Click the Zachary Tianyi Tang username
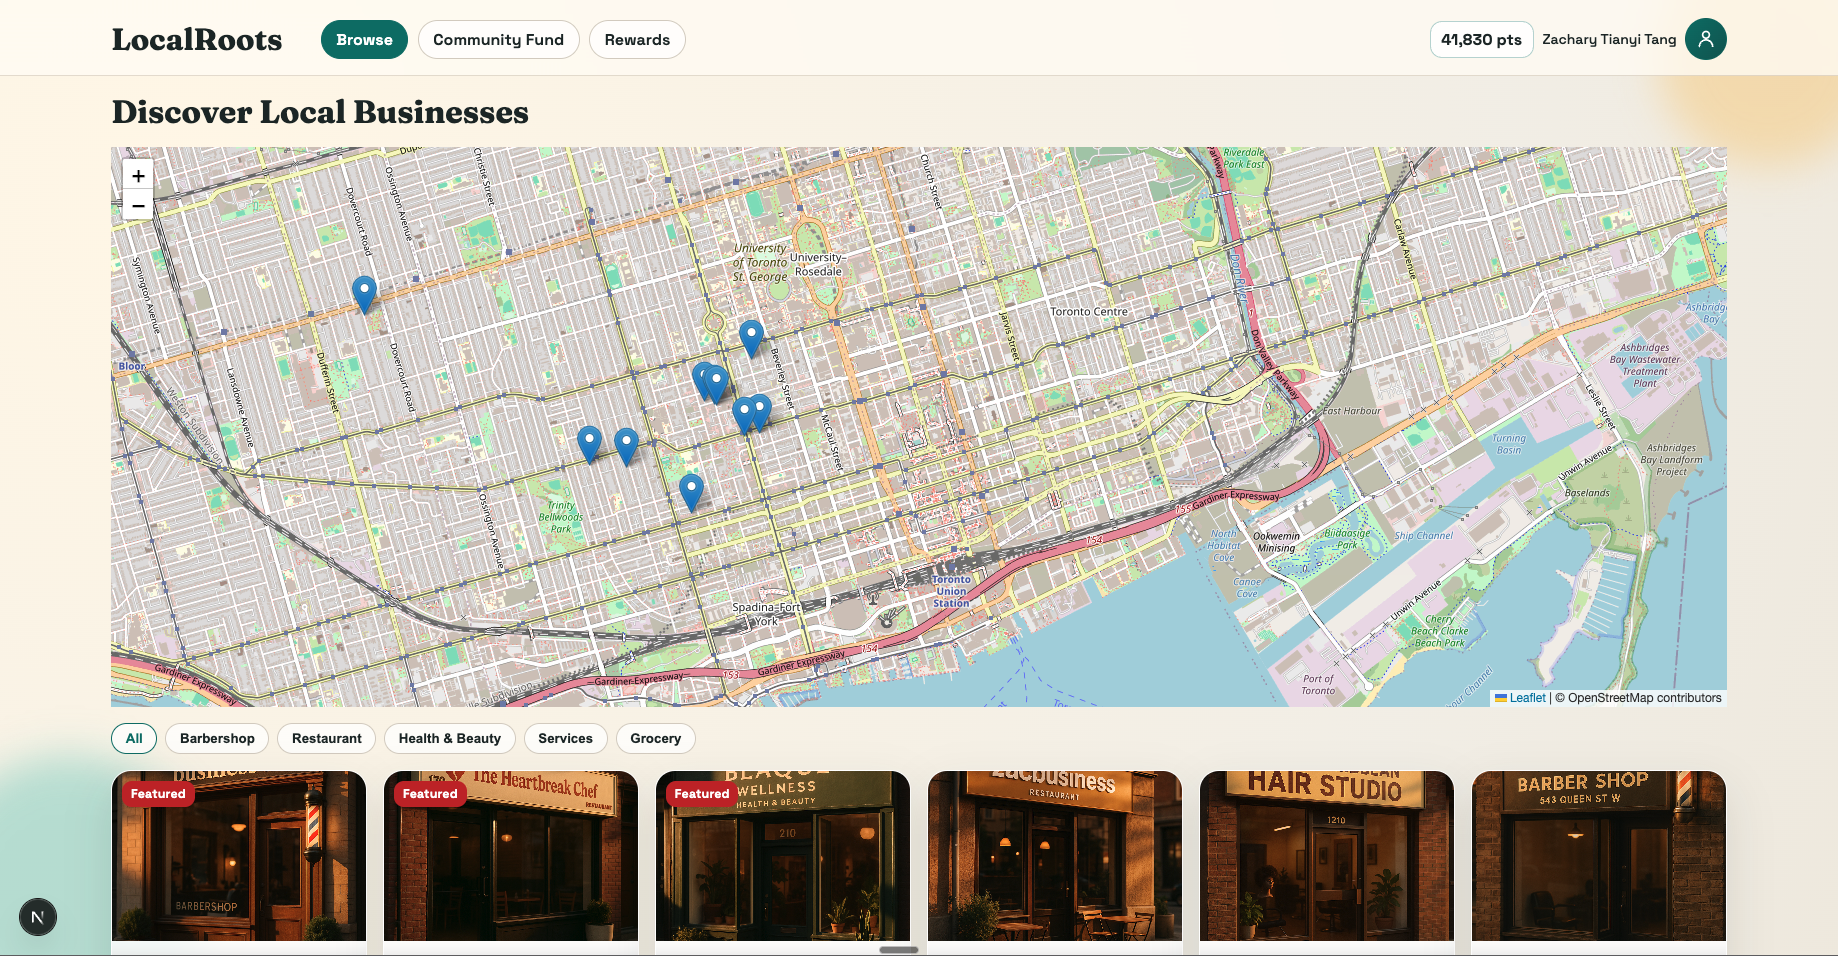 click(1609, 40)
